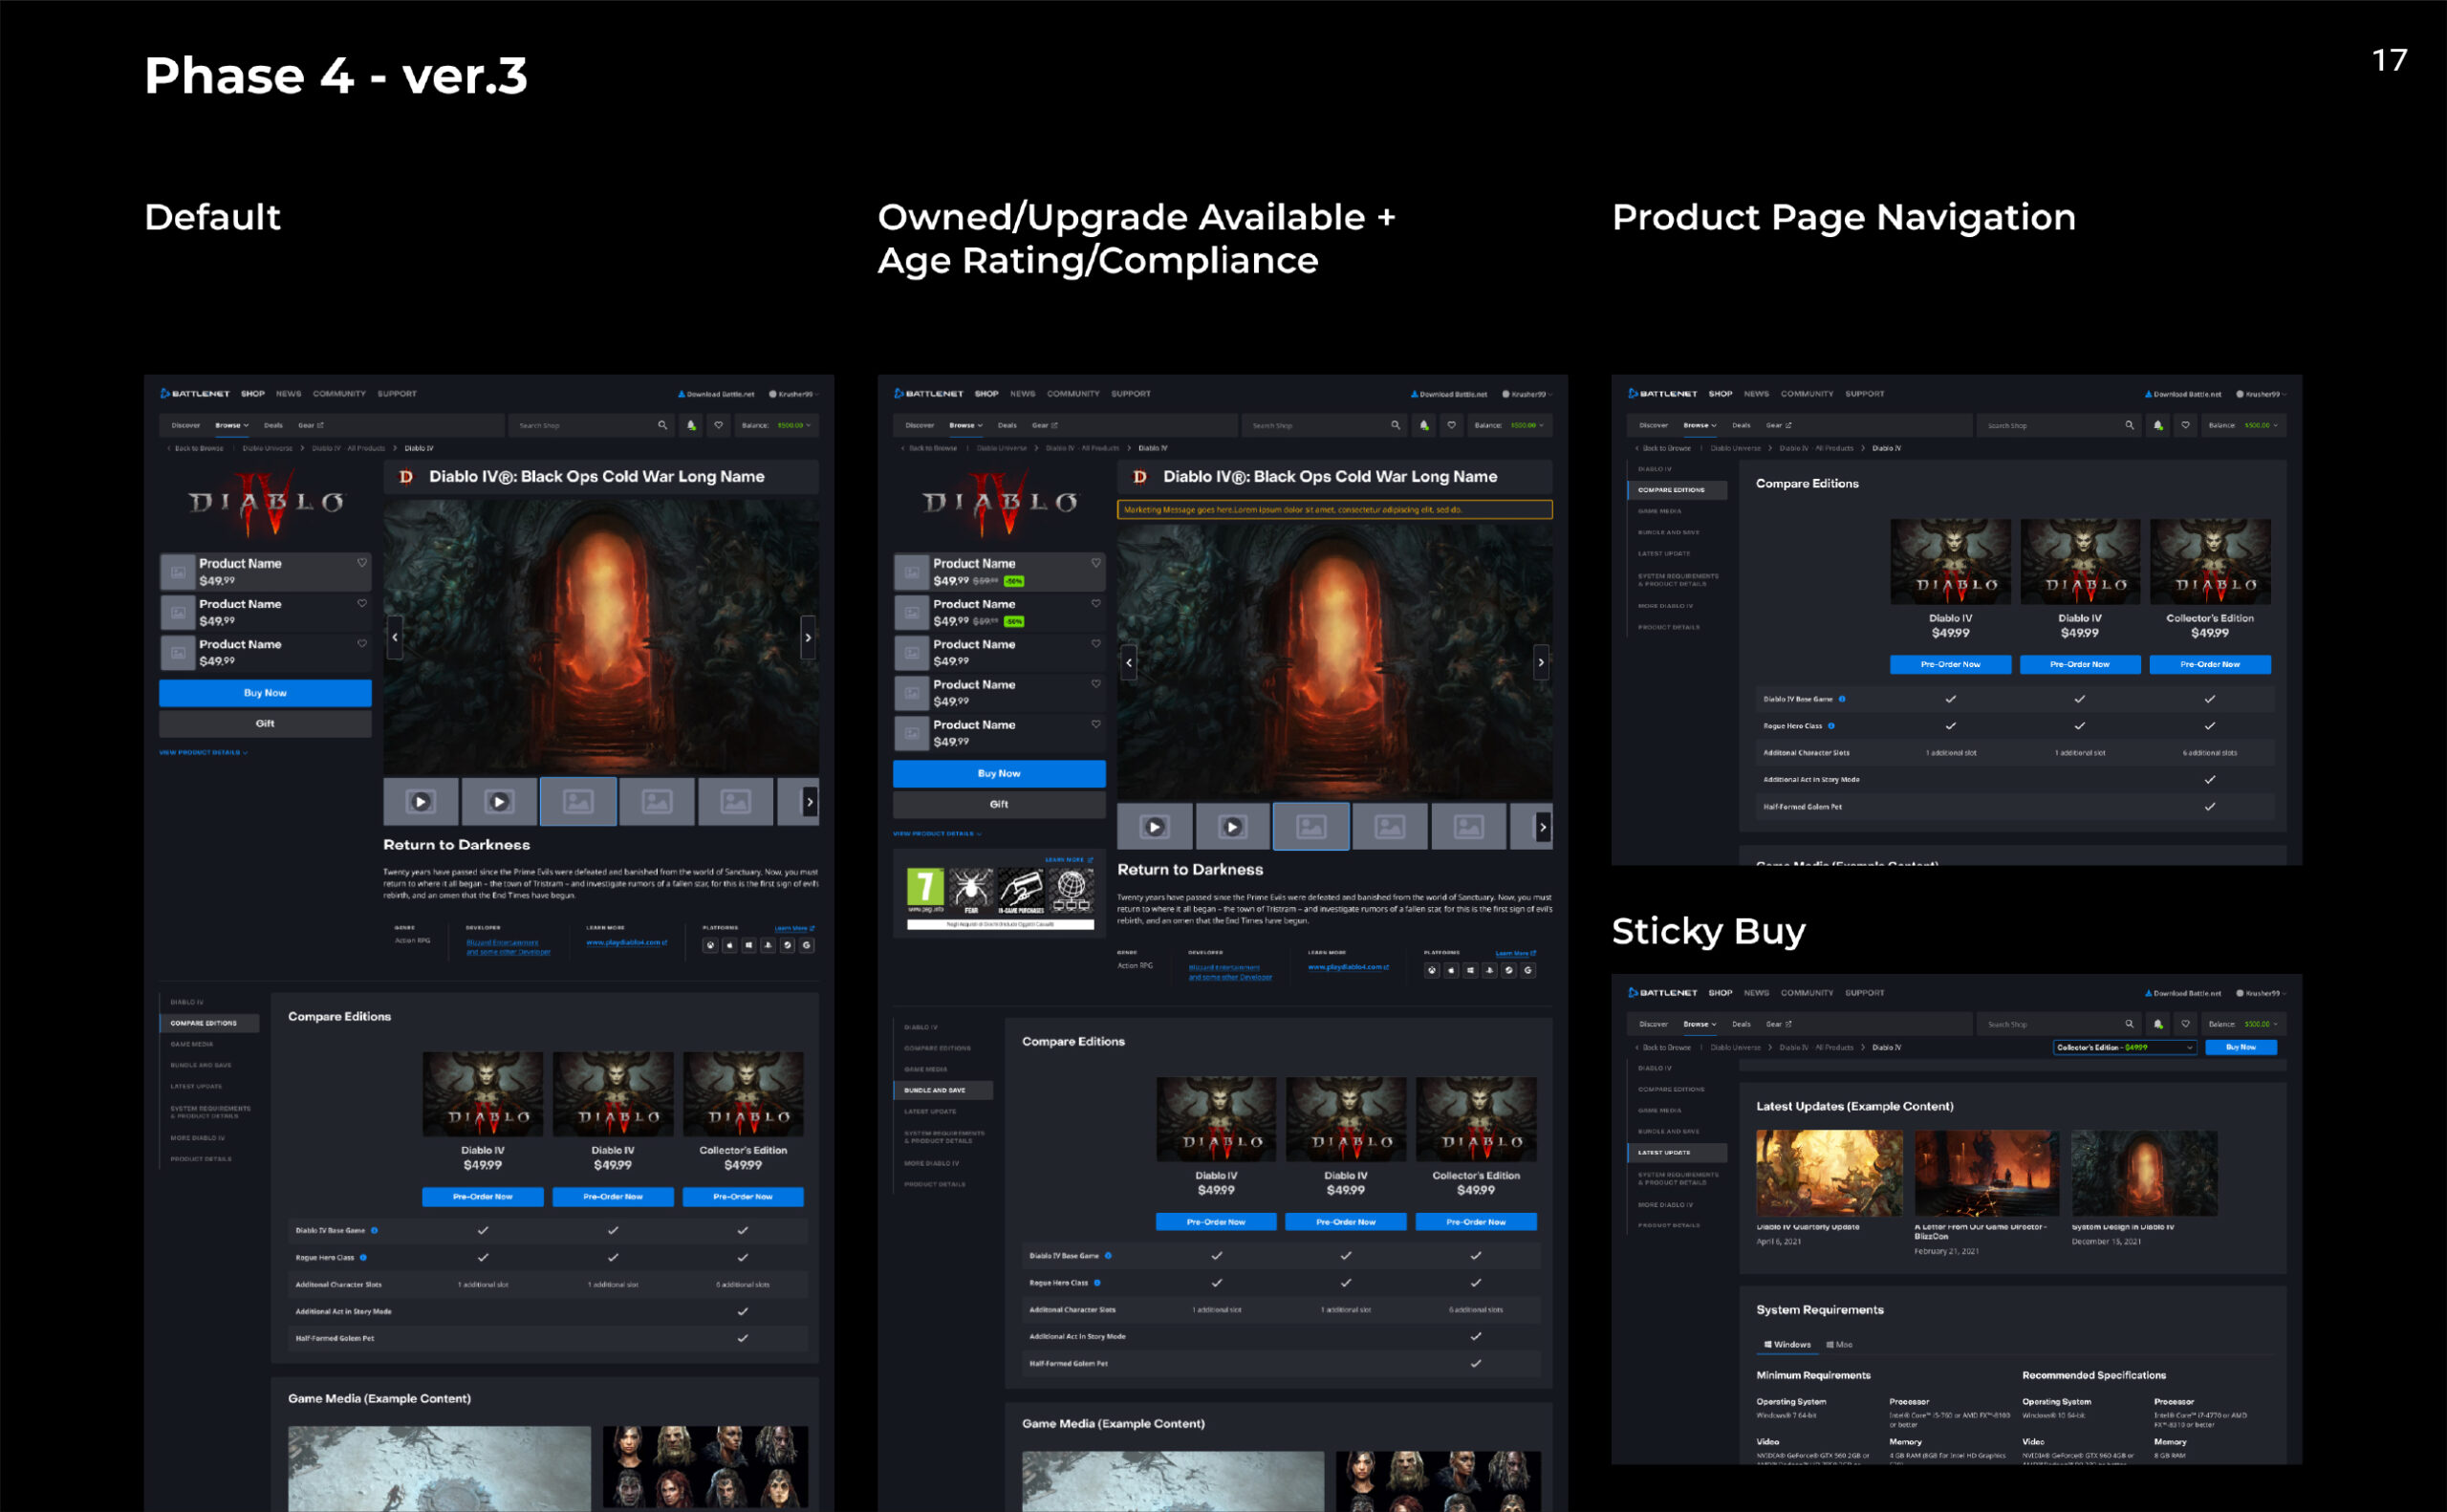The image size is (2447, 1512).
Task: Play second video thumbnail in Owned/Upgrade mockup
Action: (x=1233, y=827)
